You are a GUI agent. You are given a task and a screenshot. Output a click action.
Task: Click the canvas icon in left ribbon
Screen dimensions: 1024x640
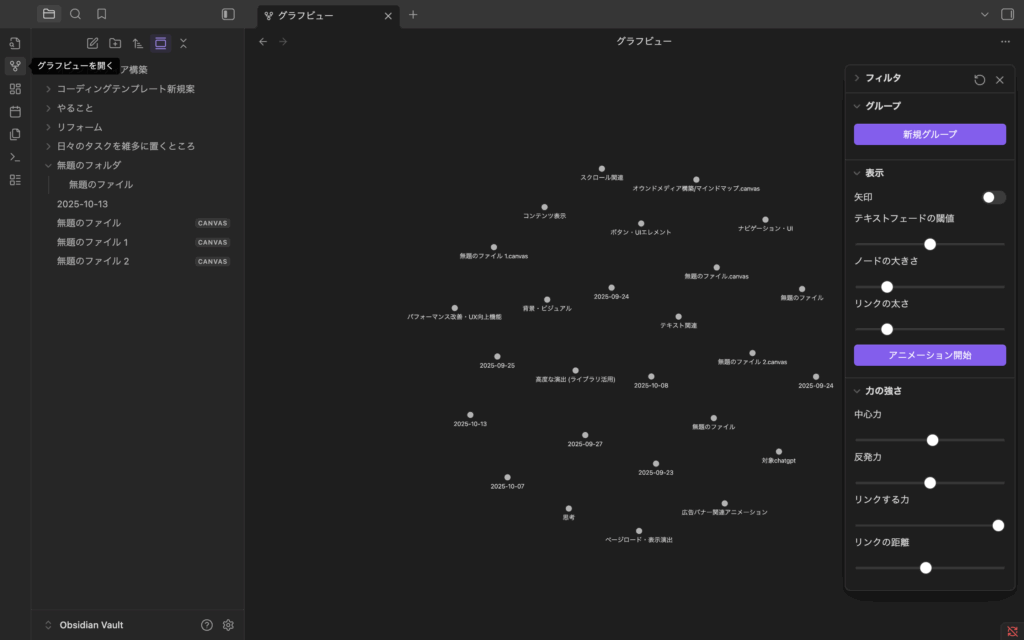(15, 89)
